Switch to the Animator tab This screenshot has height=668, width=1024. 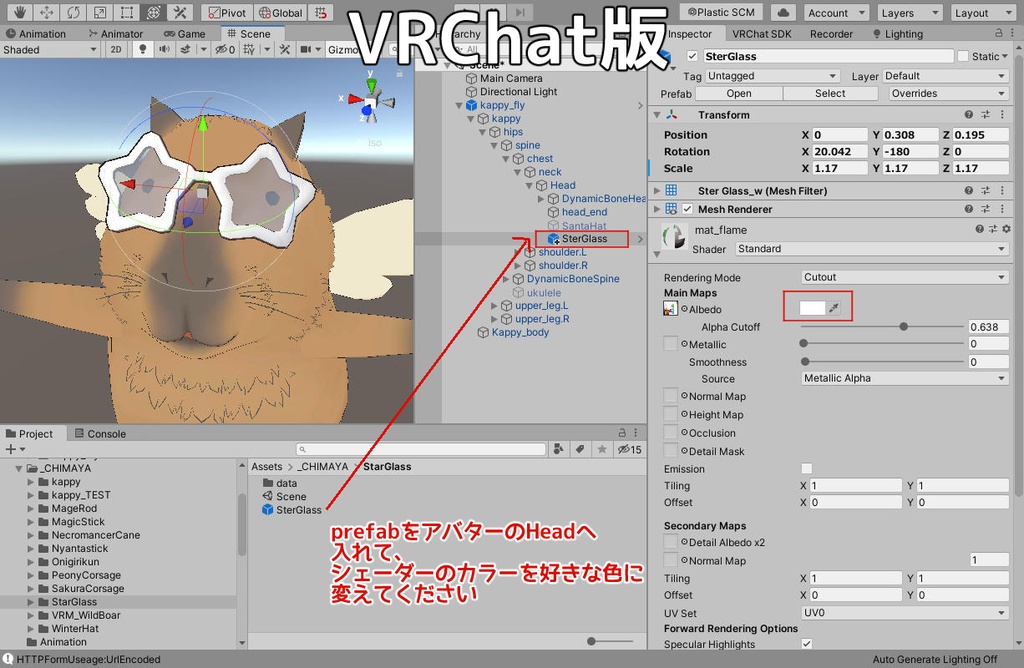click(x=115, y=34)
